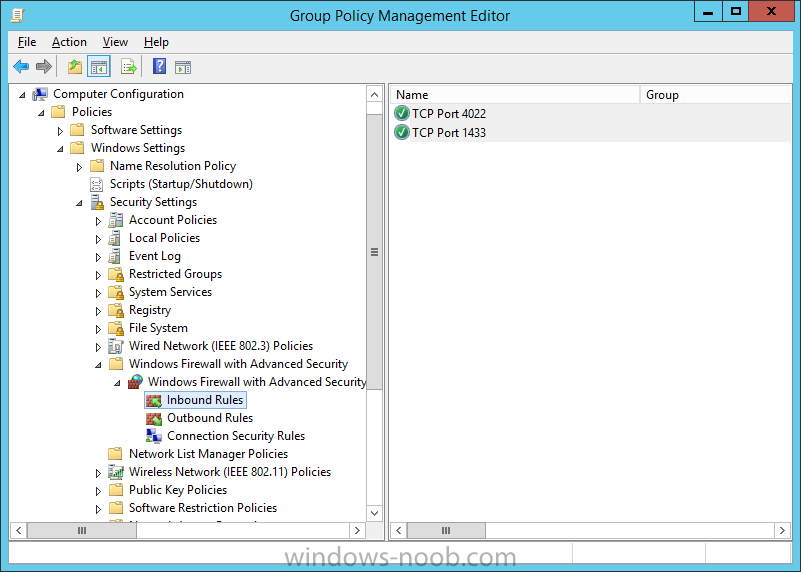This screenshot has width=801, height=572.
Task: Expand the System Services node
Action: 98,293
